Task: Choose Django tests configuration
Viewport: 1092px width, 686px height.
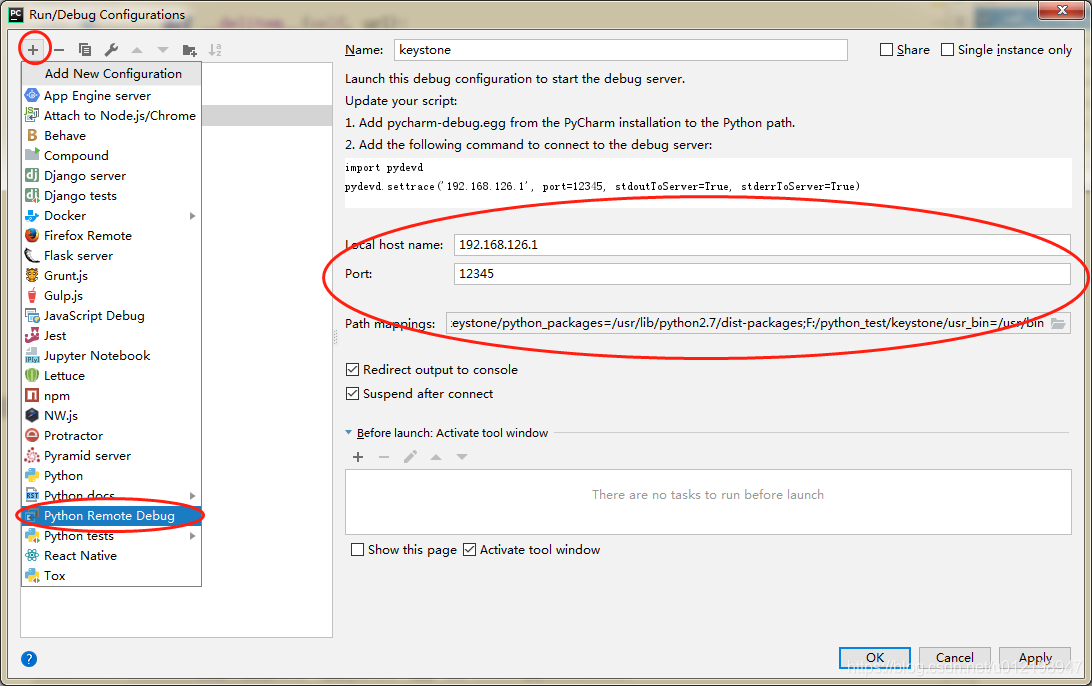Action: pyautogui.click(x=111, y=196)
